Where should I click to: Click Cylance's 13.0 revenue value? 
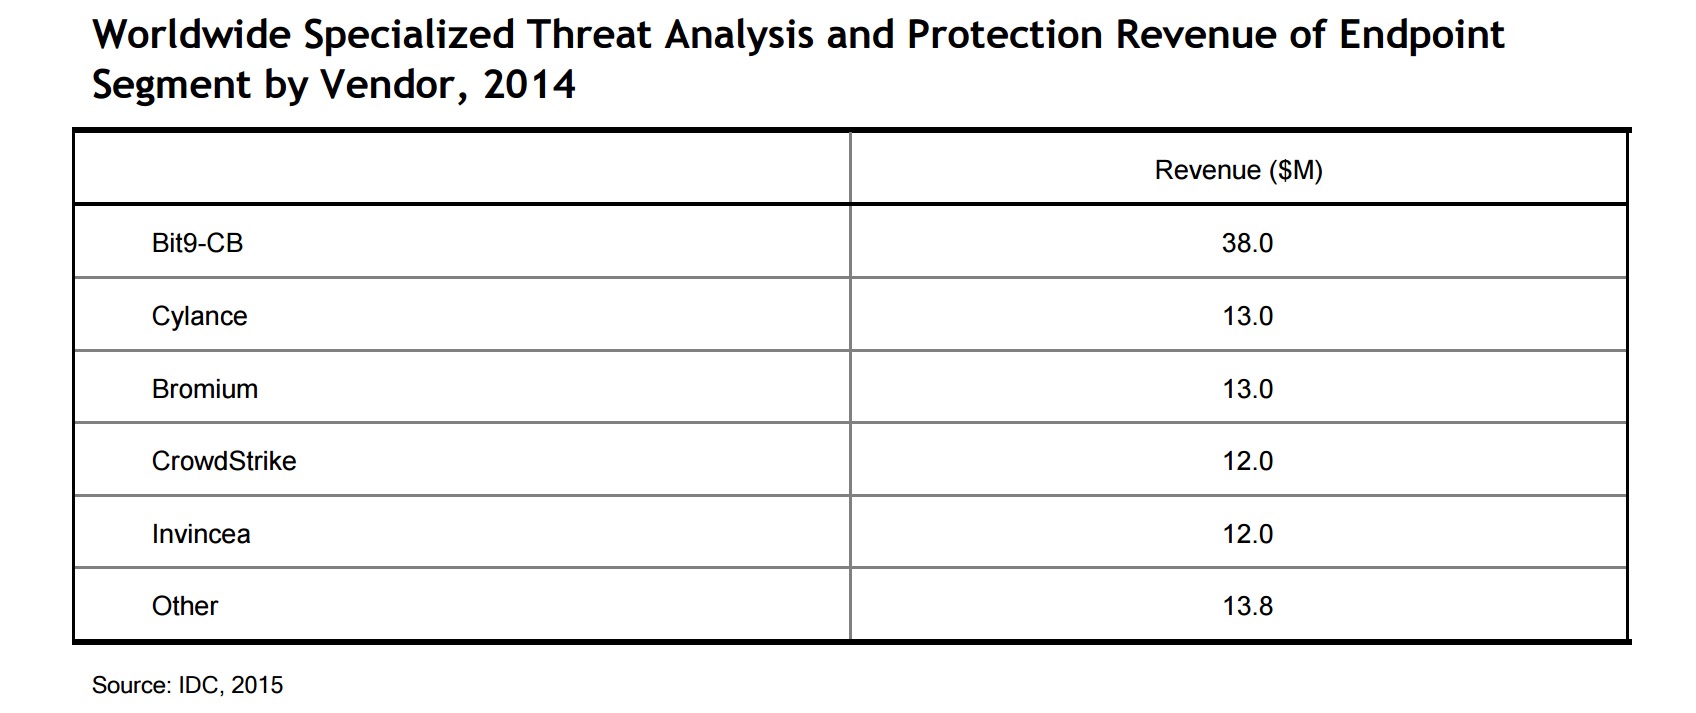pyautogui.click(x=1247, y=316)
